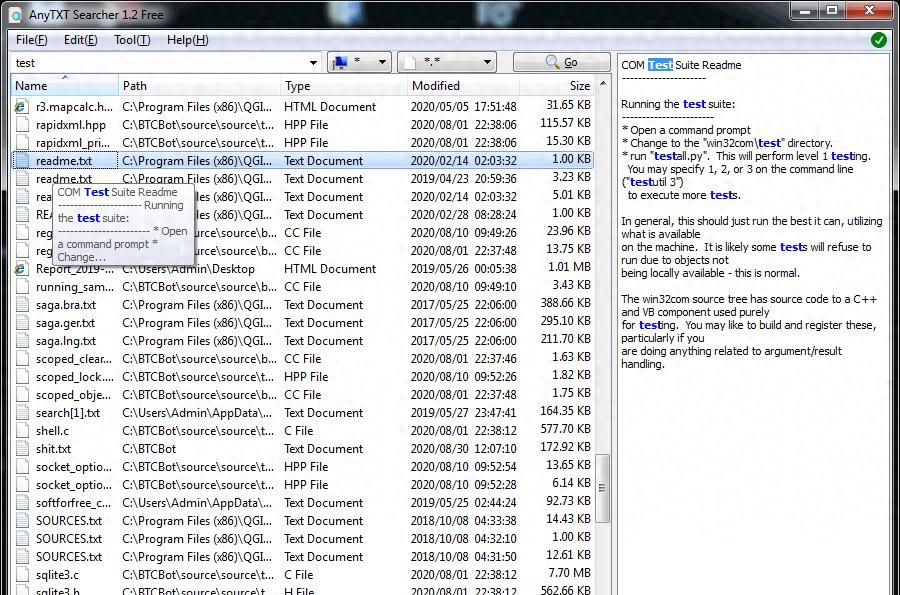
Task: Select the rapidxml.hpp result row
Action: 303,125
